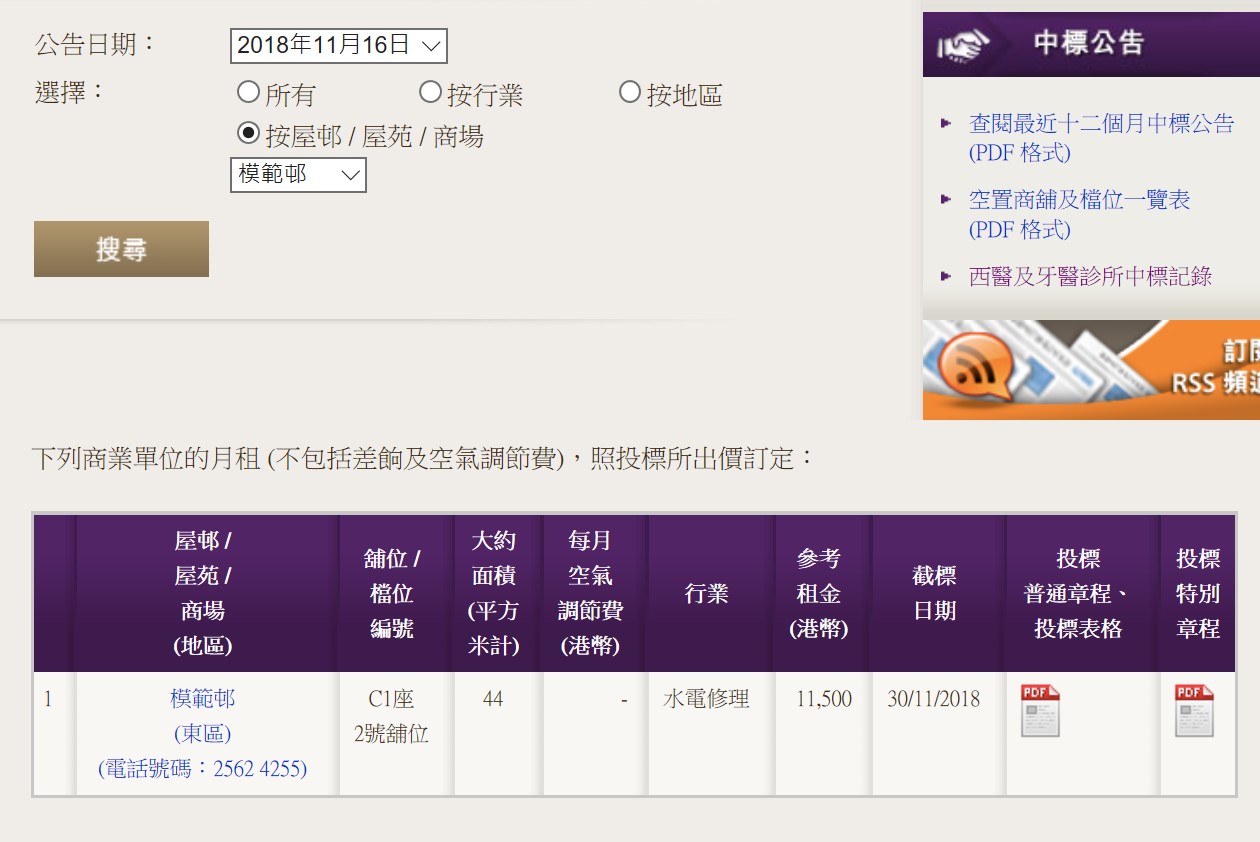This screenshot has height=842, width=1260.
Task: Click the 投標特別章程 column header
Action: pos(1198,593)
